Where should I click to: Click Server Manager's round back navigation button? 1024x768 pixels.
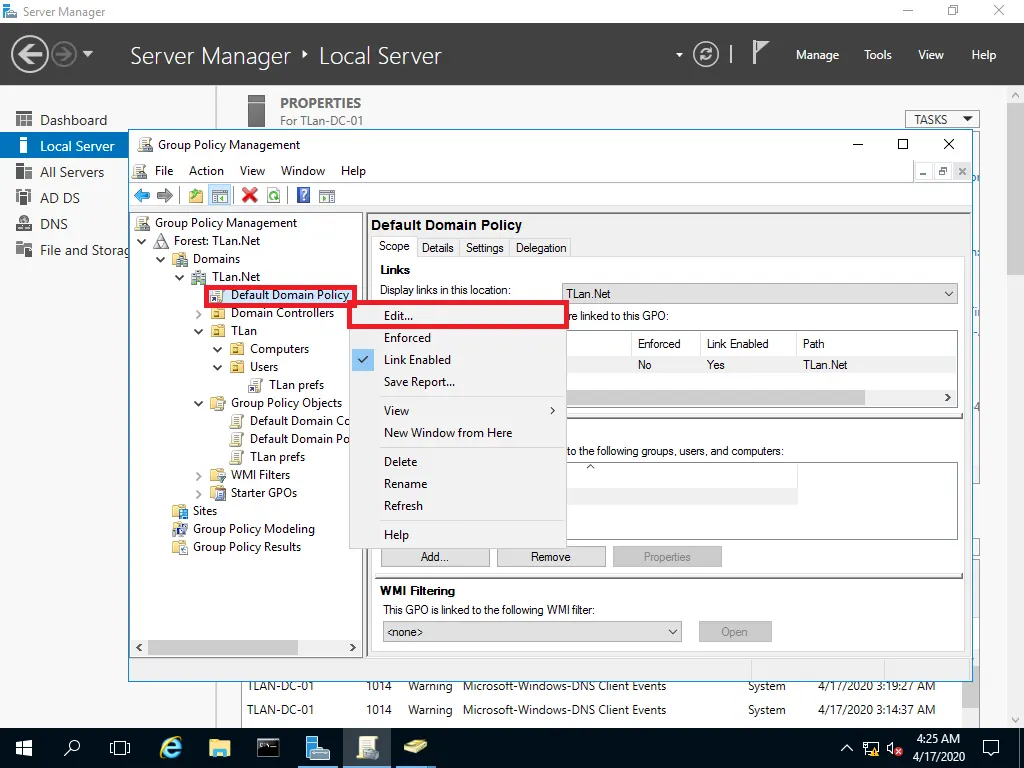[x=29, y=54]
